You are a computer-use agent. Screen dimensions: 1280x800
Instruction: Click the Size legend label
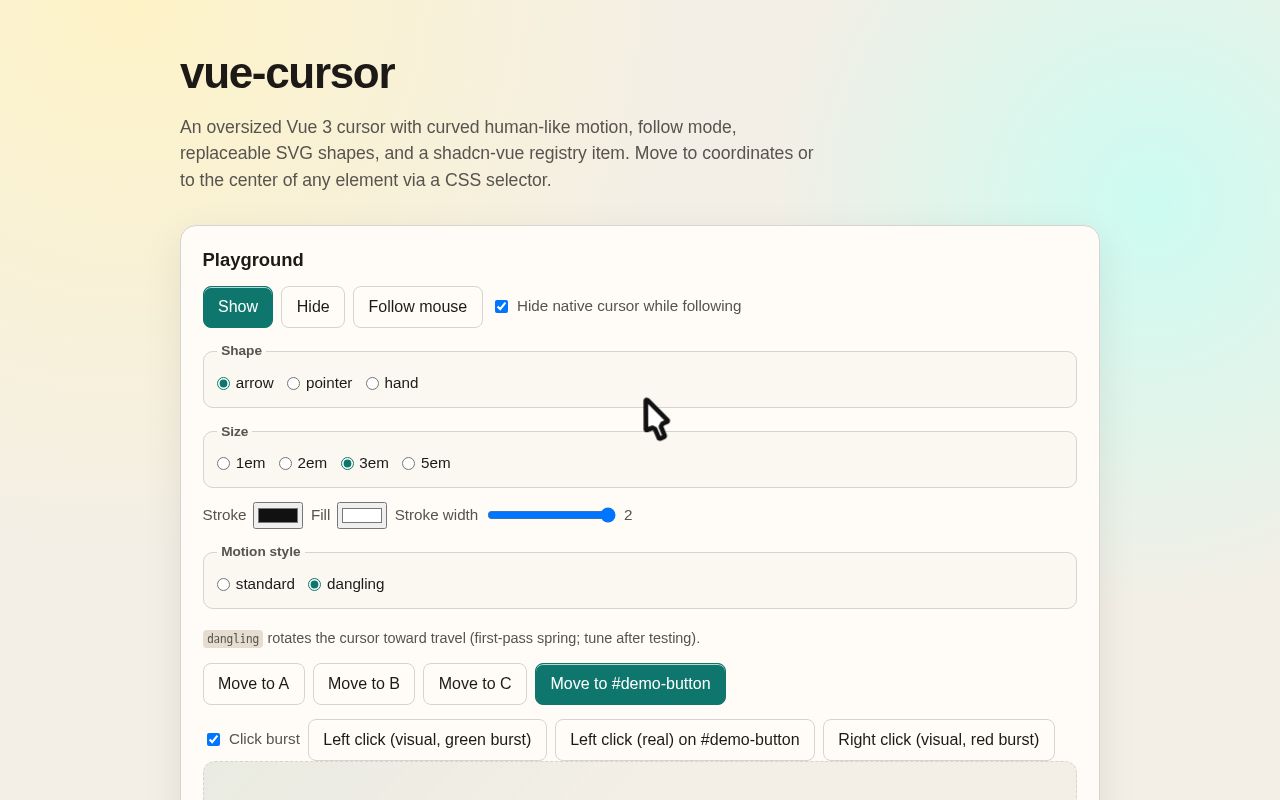[235, 432]
